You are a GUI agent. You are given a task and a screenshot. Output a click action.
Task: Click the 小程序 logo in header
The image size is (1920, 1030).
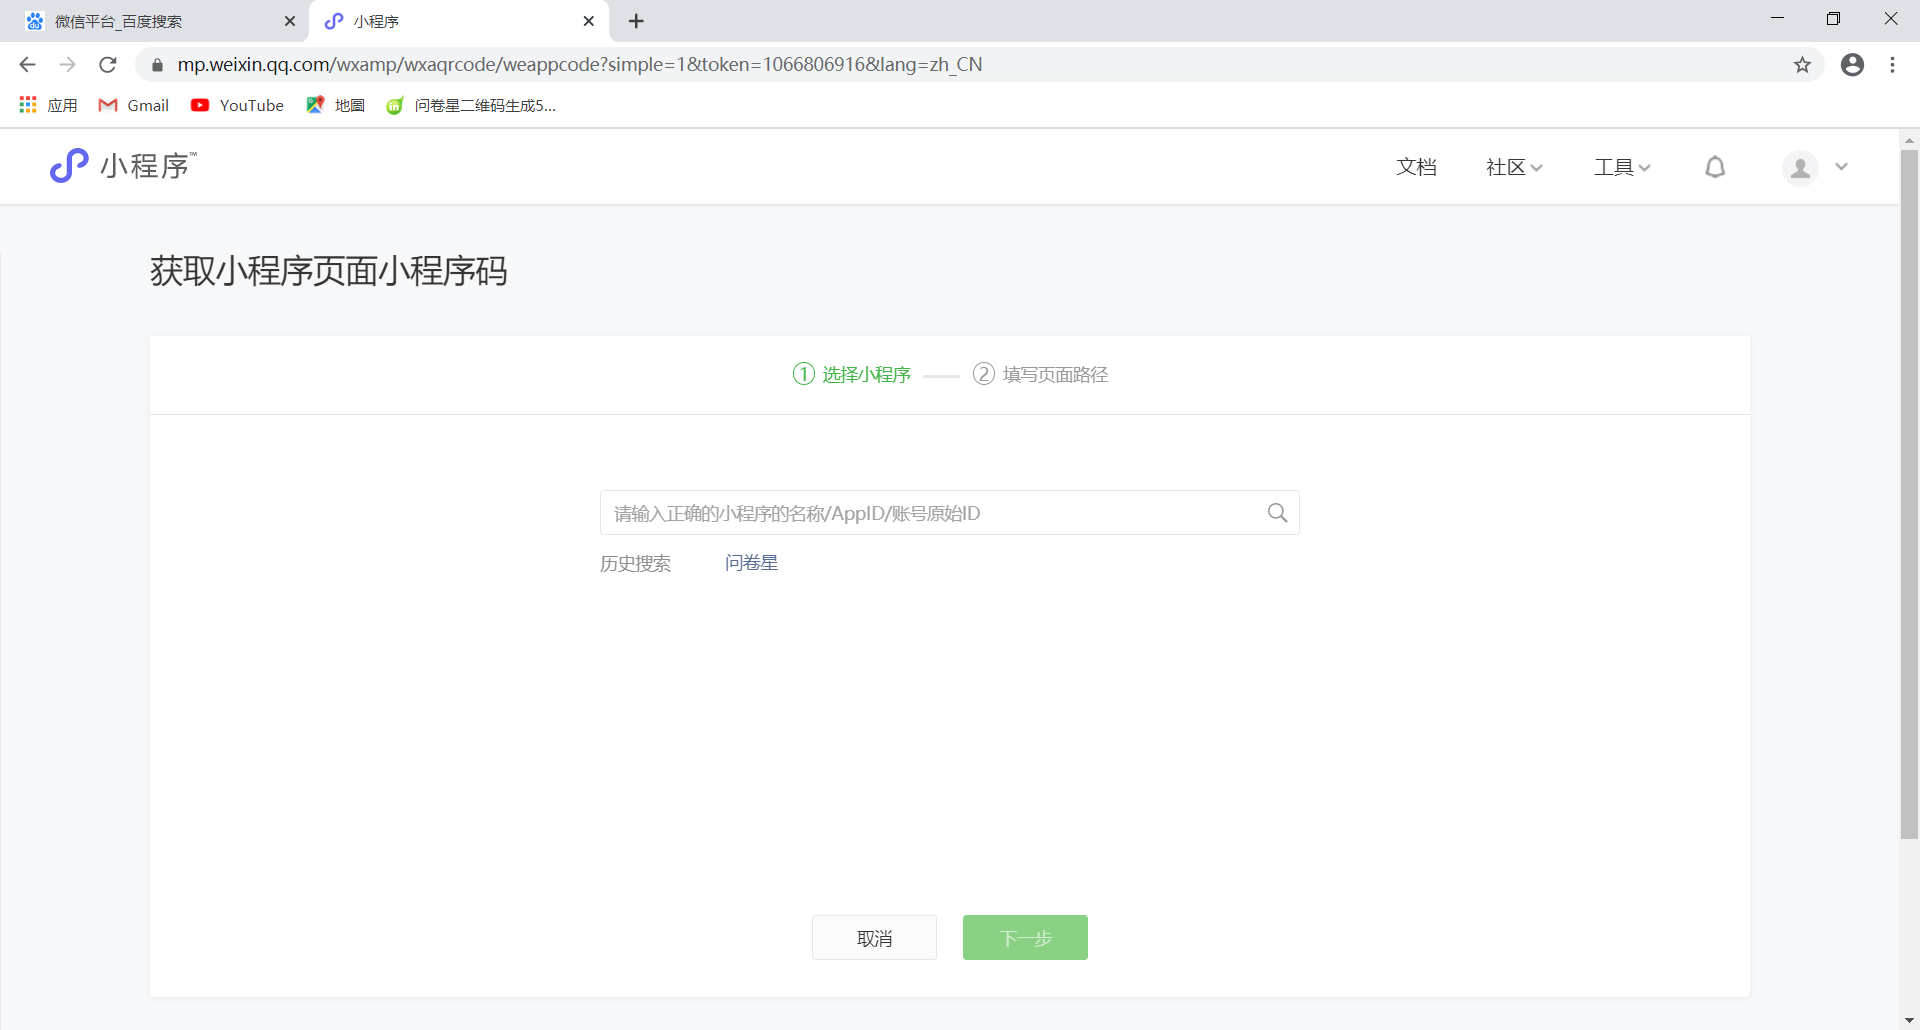[123, 166]
